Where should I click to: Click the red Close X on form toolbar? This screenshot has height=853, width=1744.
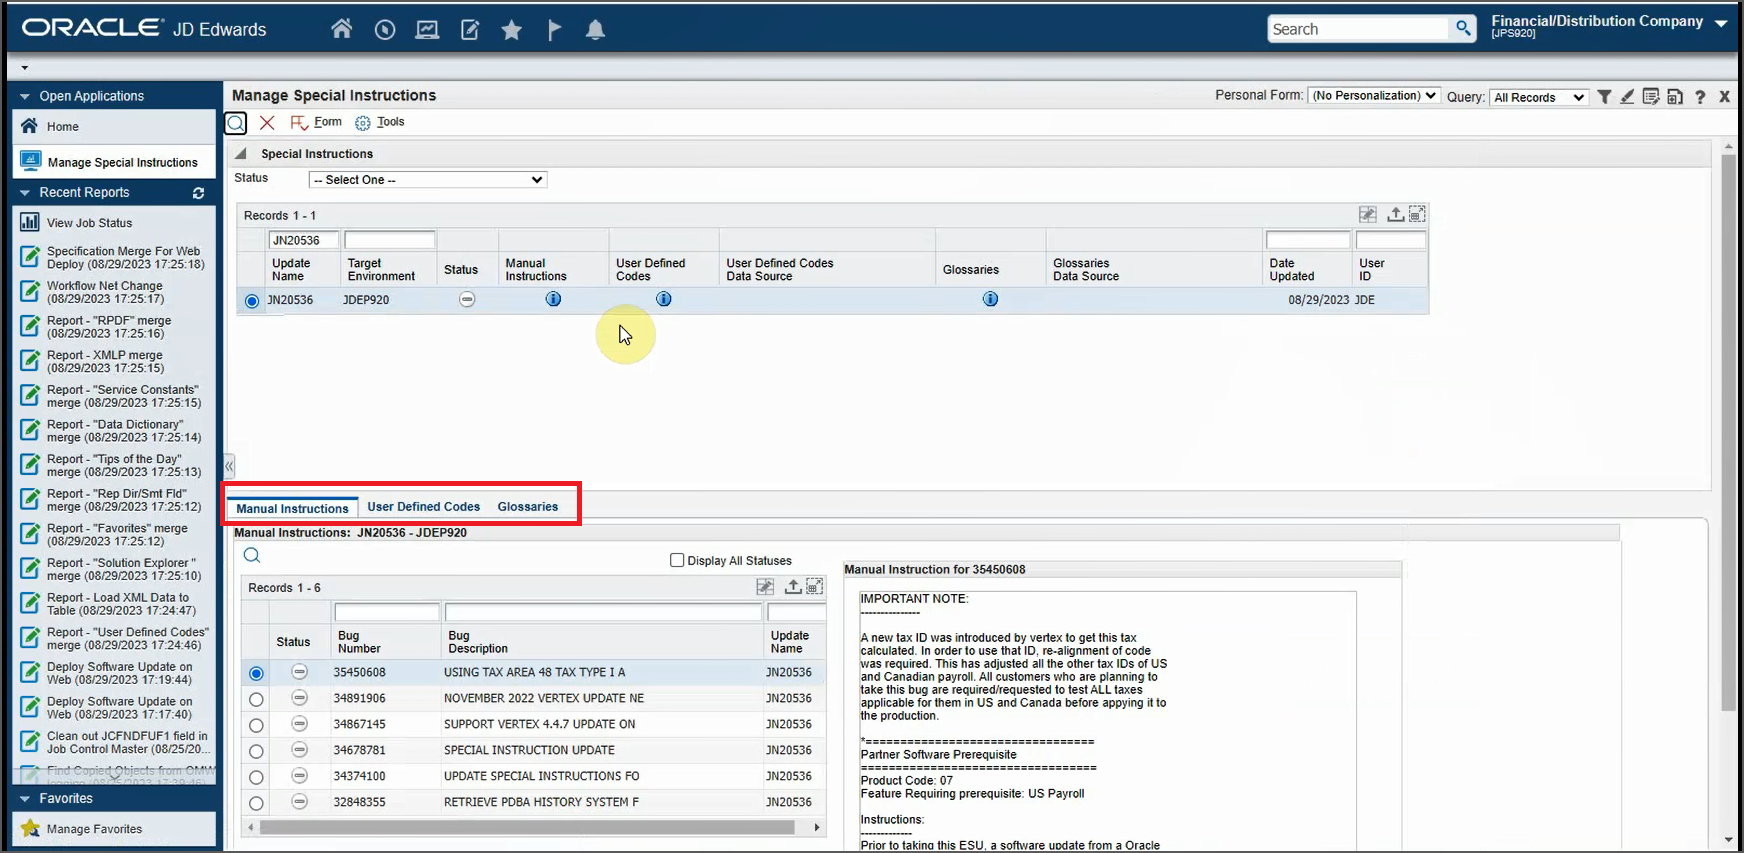tap(267, 122)
